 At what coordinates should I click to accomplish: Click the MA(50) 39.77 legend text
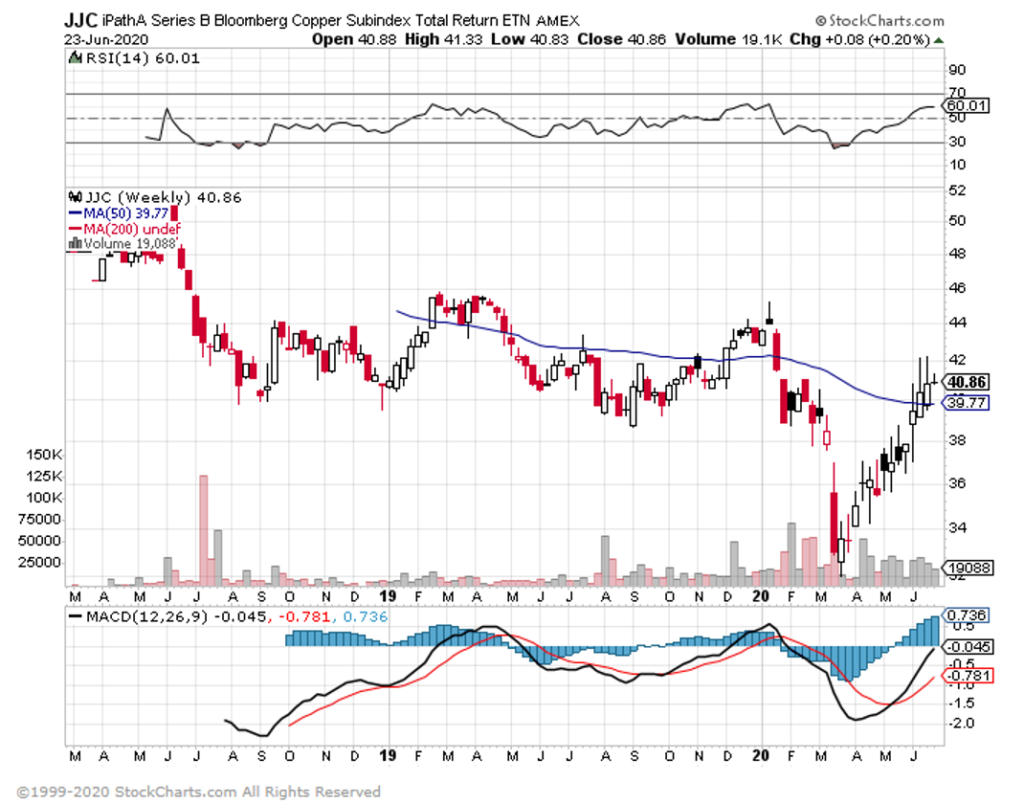click(x=126, y=214)
